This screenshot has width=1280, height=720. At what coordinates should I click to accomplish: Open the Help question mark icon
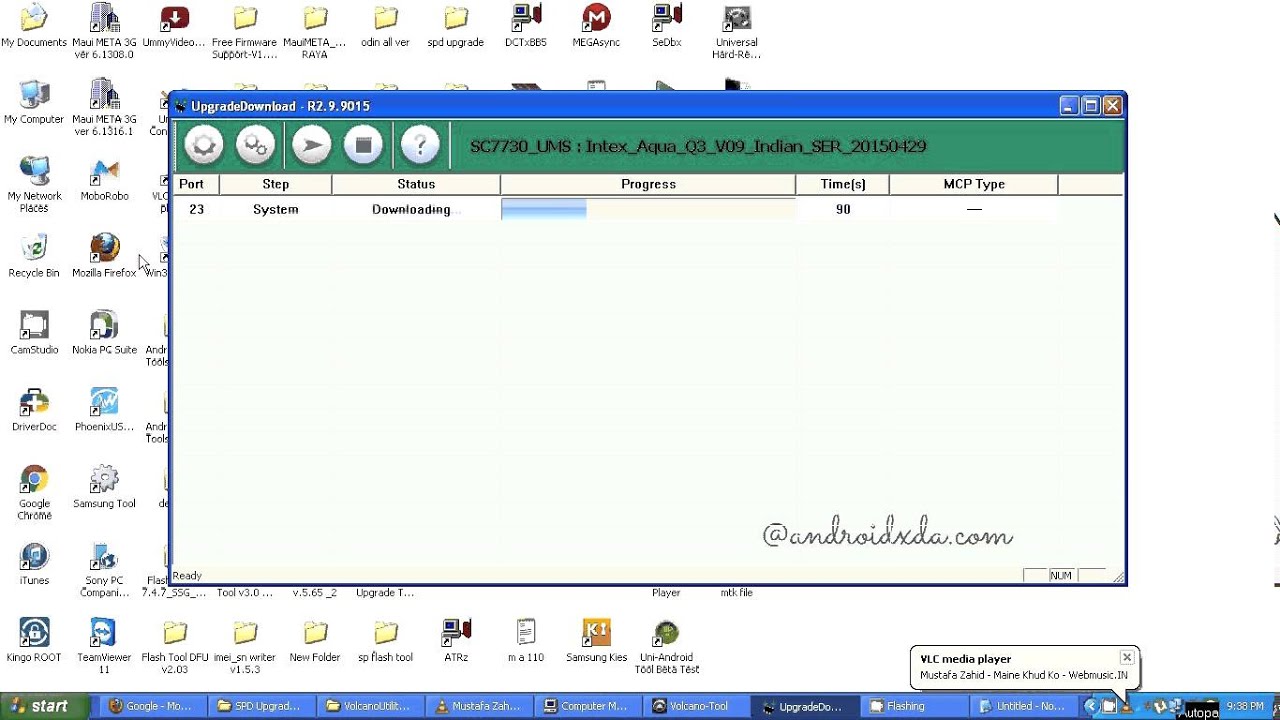coord(420,146)
